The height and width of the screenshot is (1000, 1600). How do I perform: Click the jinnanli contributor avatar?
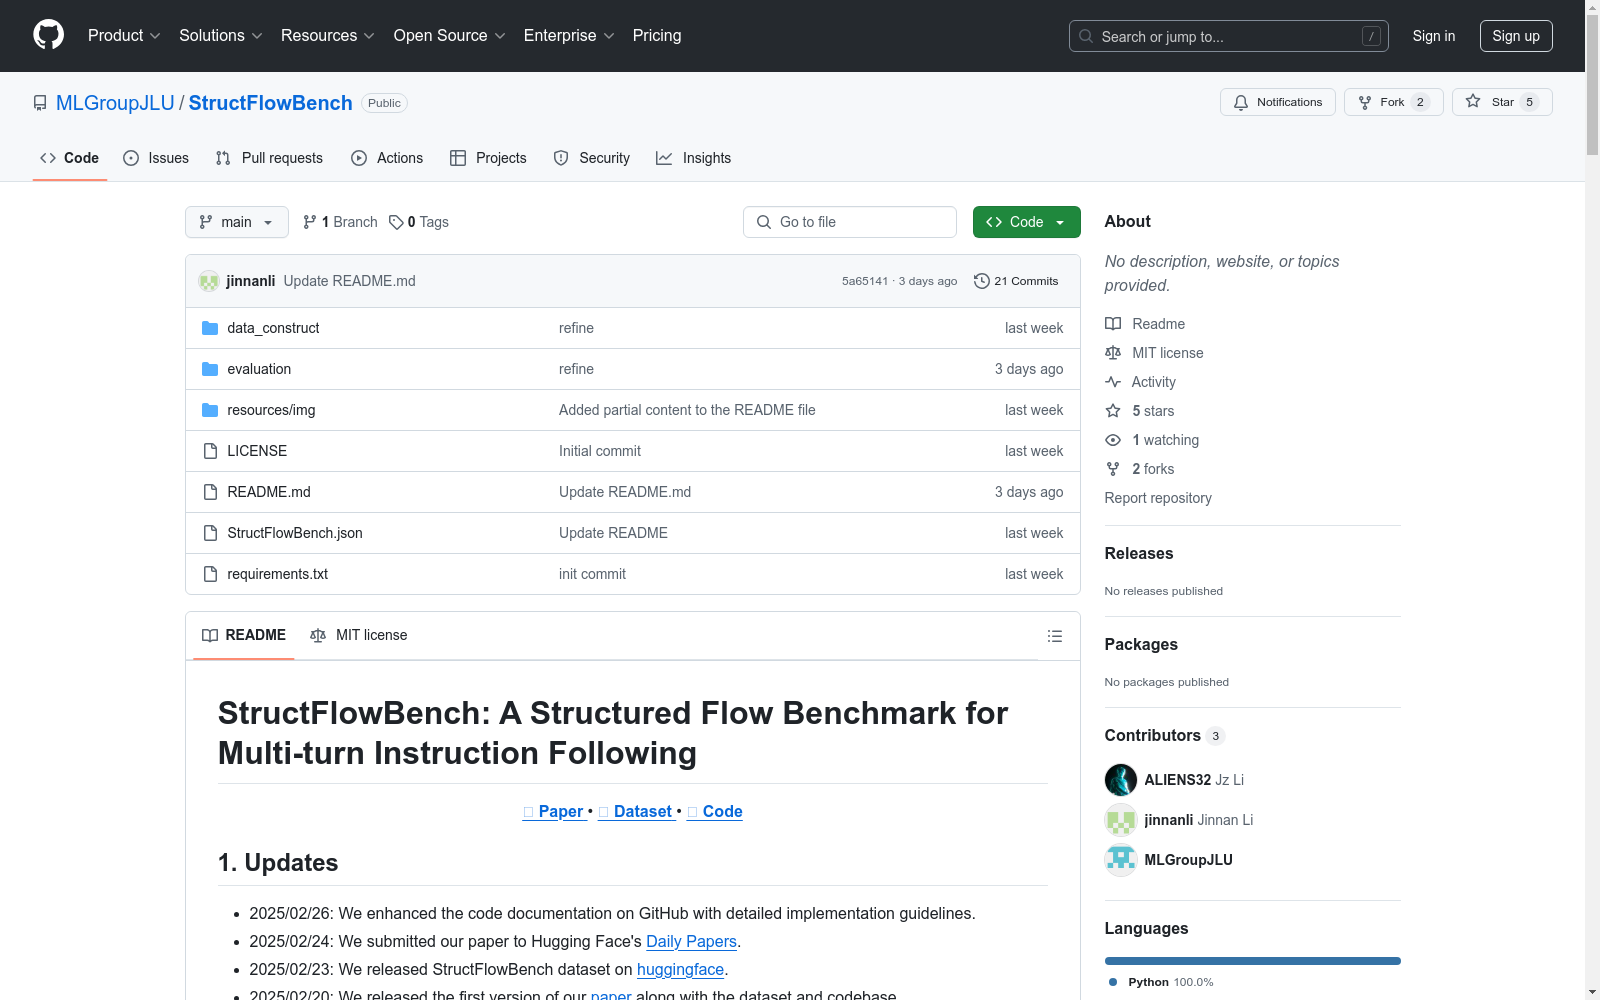tap(1121, 820)
